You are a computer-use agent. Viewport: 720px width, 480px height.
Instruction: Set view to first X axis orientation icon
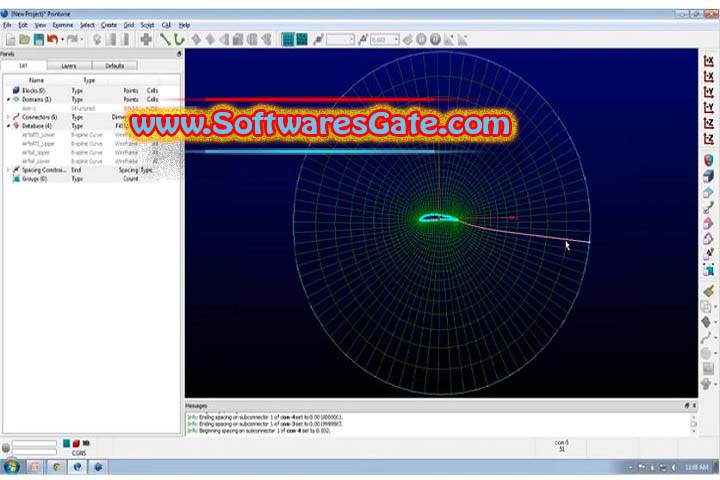[709, 61]
